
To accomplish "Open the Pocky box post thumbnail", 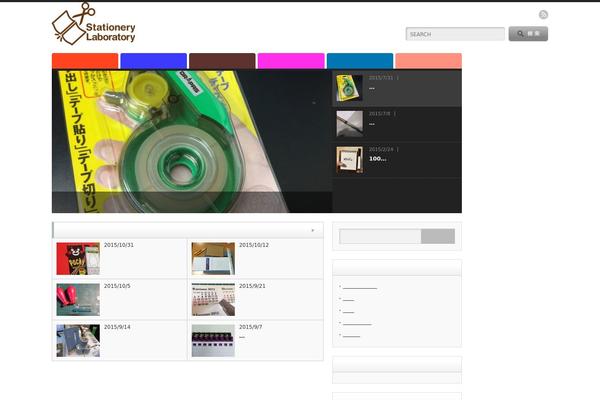I will coord(78,258).
